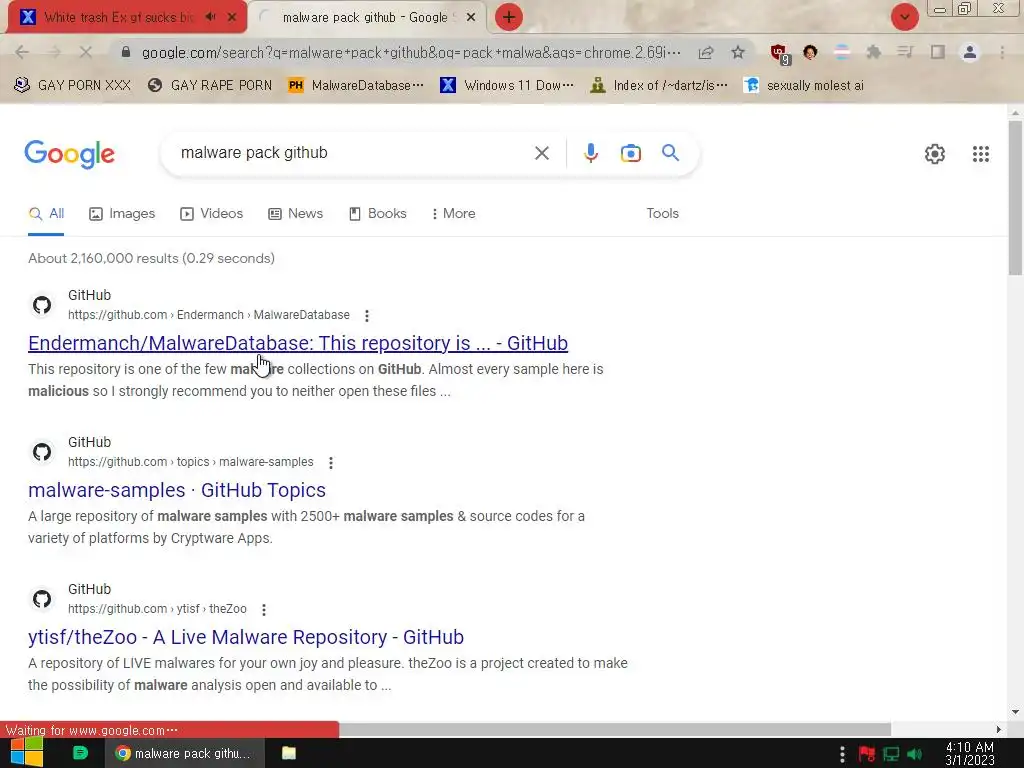Viewport: 1024px width, 768px height.
Task: Close the malware pack github Google tab
Action: coord(471,18)
